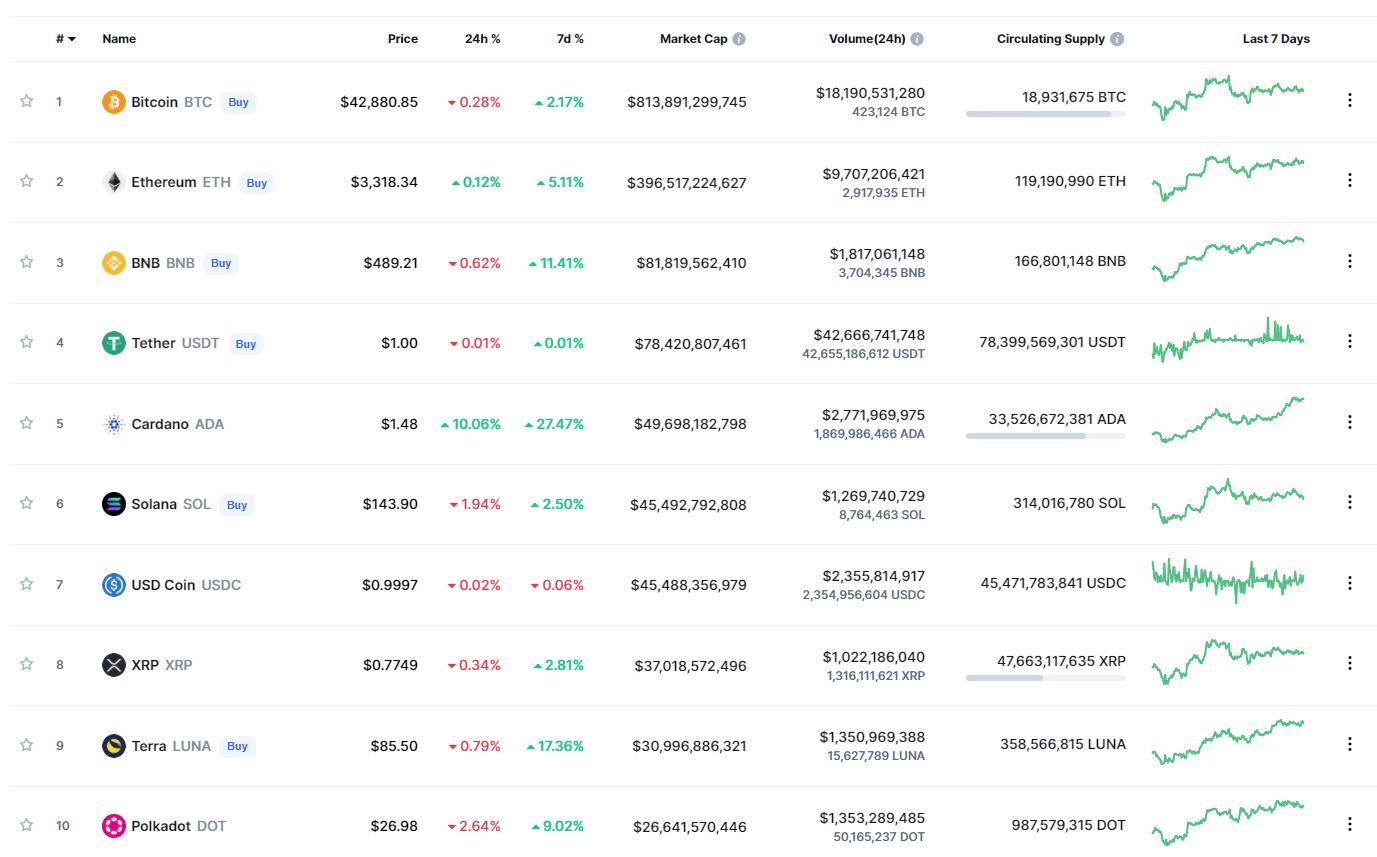1377x857 pixels.
Task: Toggle the watchlist star for Cardano
Action: 27,423
